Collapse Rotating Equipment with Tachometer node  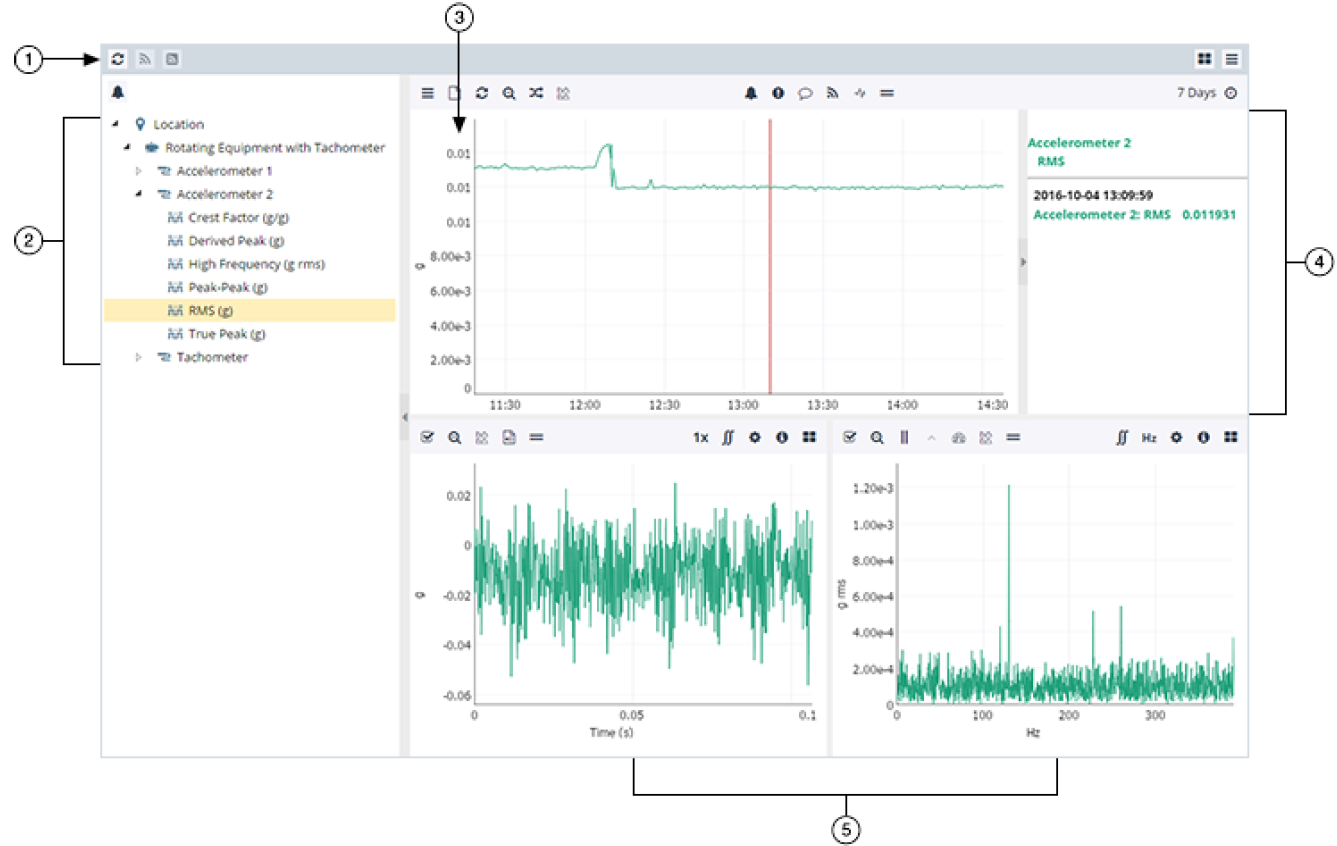[127, 147]
